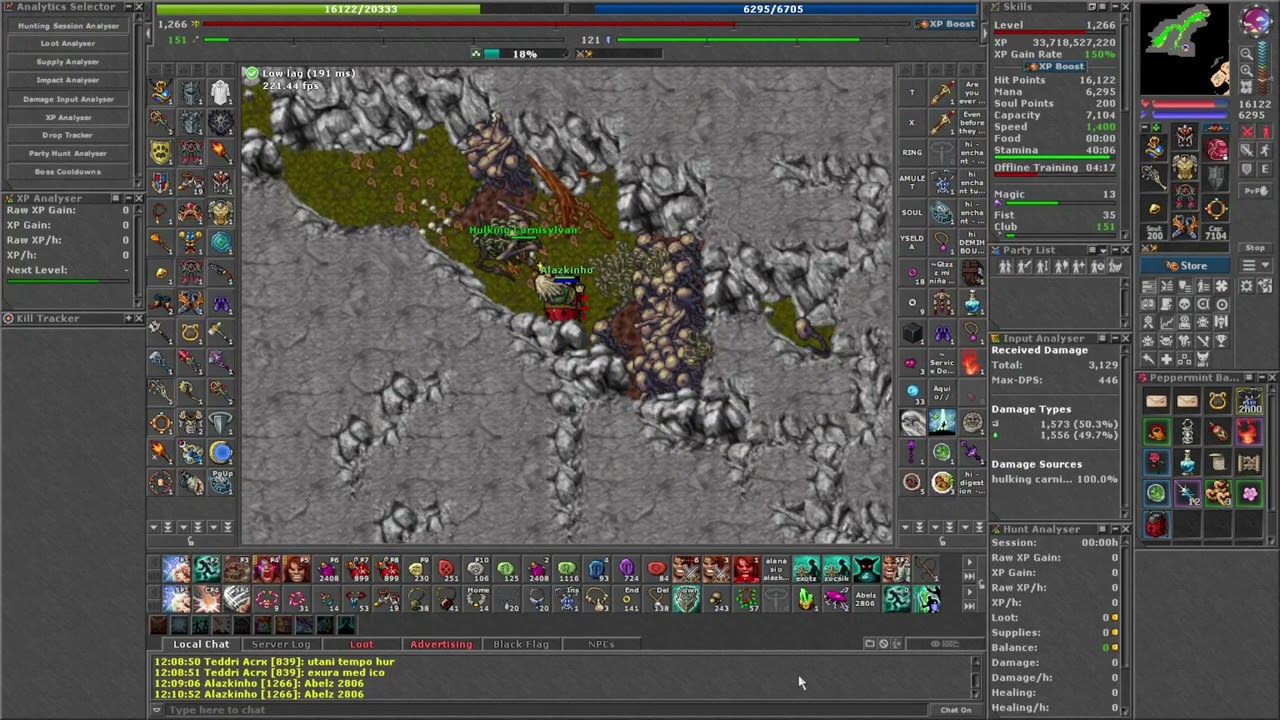Viewport: 1280px width, 720px height.
Task: Open the Boss Cooldowns widget
Action: [x=68, y=172]
